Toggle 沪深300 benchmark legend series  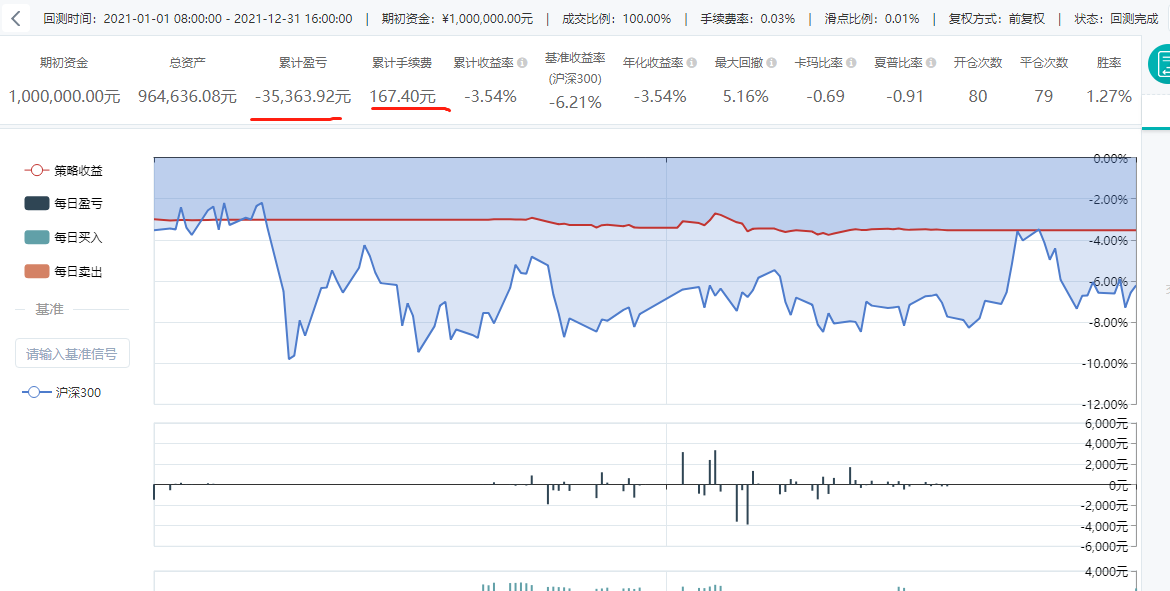[x=62, y=393]
